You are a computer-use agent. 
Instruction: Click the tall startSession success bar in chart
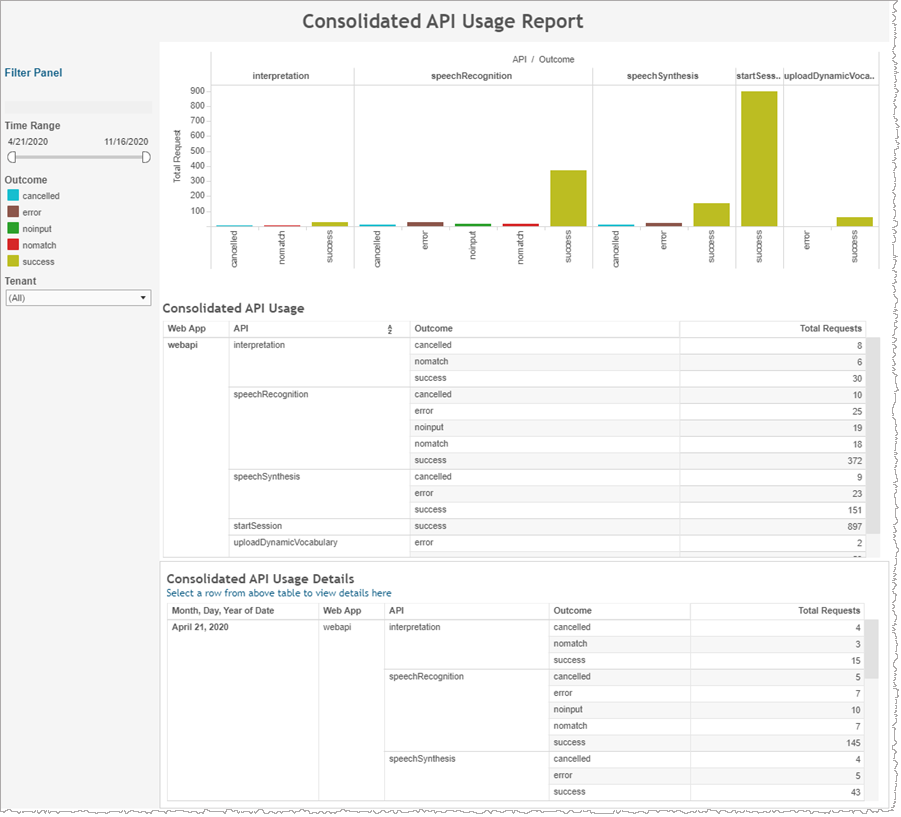pyautogui.click(x=759, y=158)
